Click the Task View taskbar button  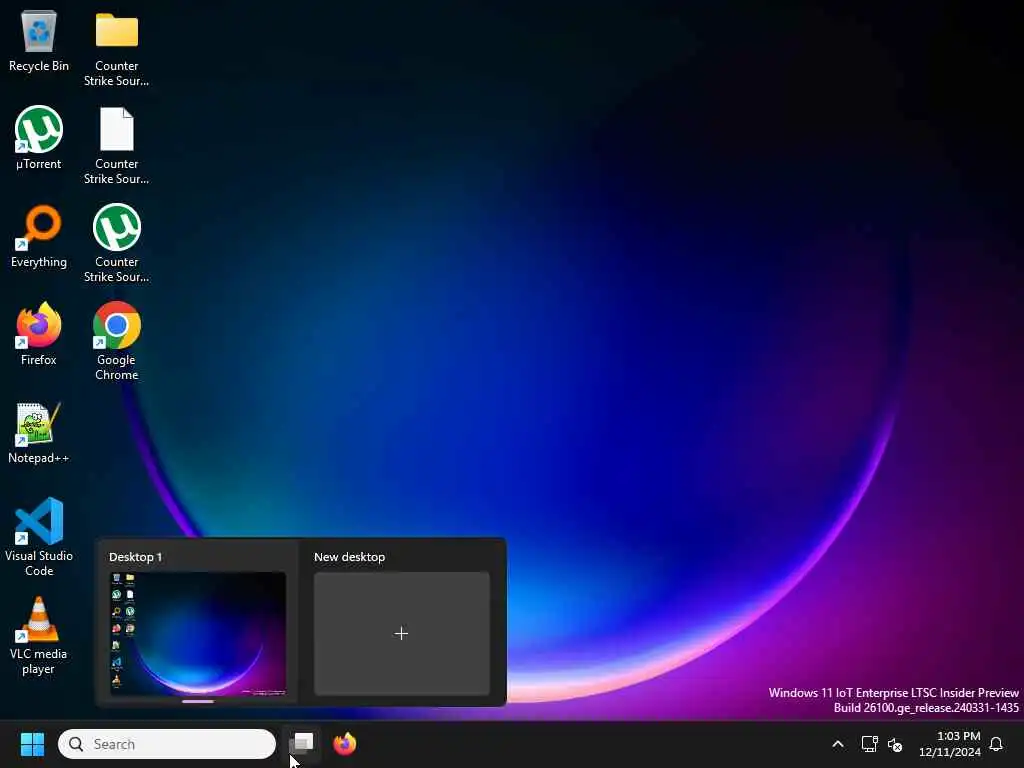point(302,744)
